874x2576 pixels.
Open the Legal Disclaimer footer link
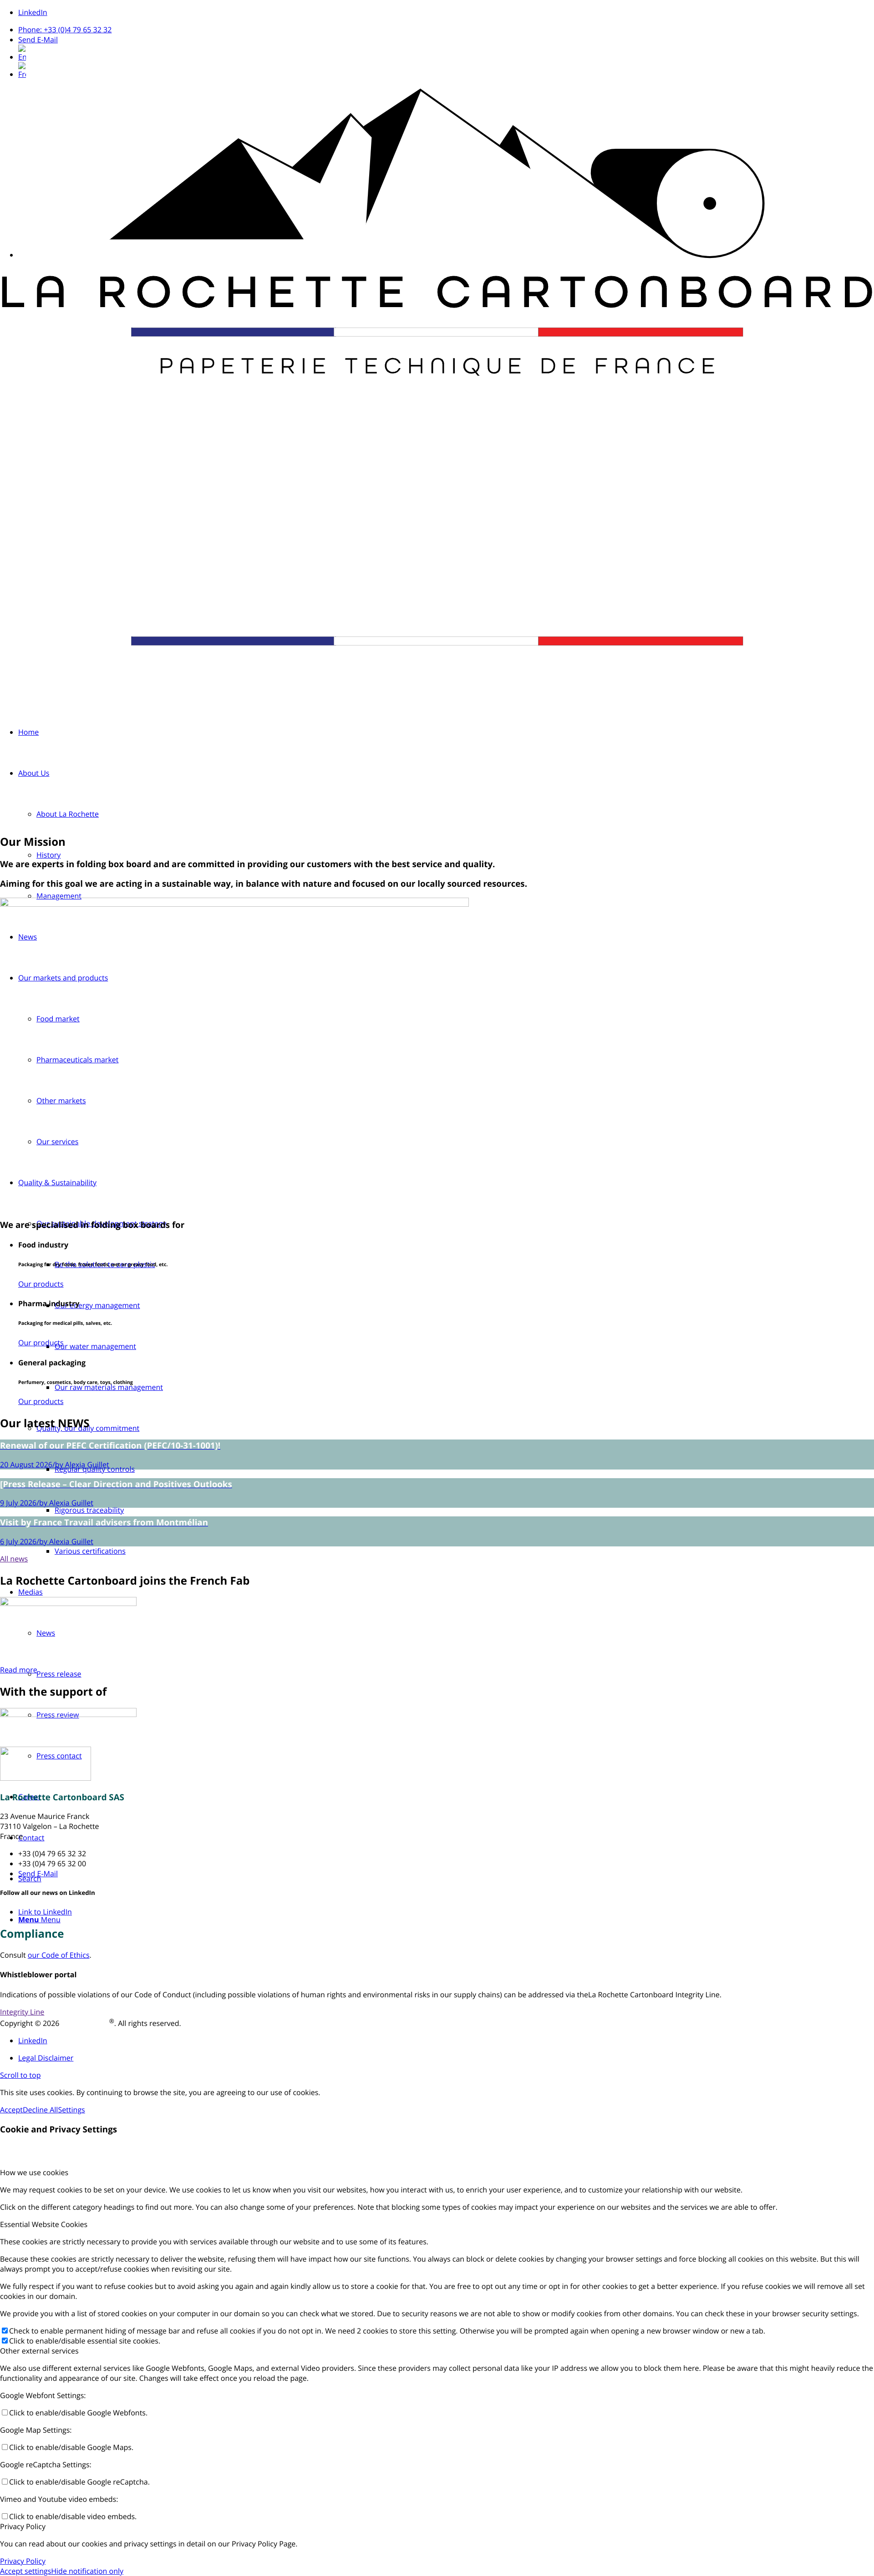coord(45,2058)
